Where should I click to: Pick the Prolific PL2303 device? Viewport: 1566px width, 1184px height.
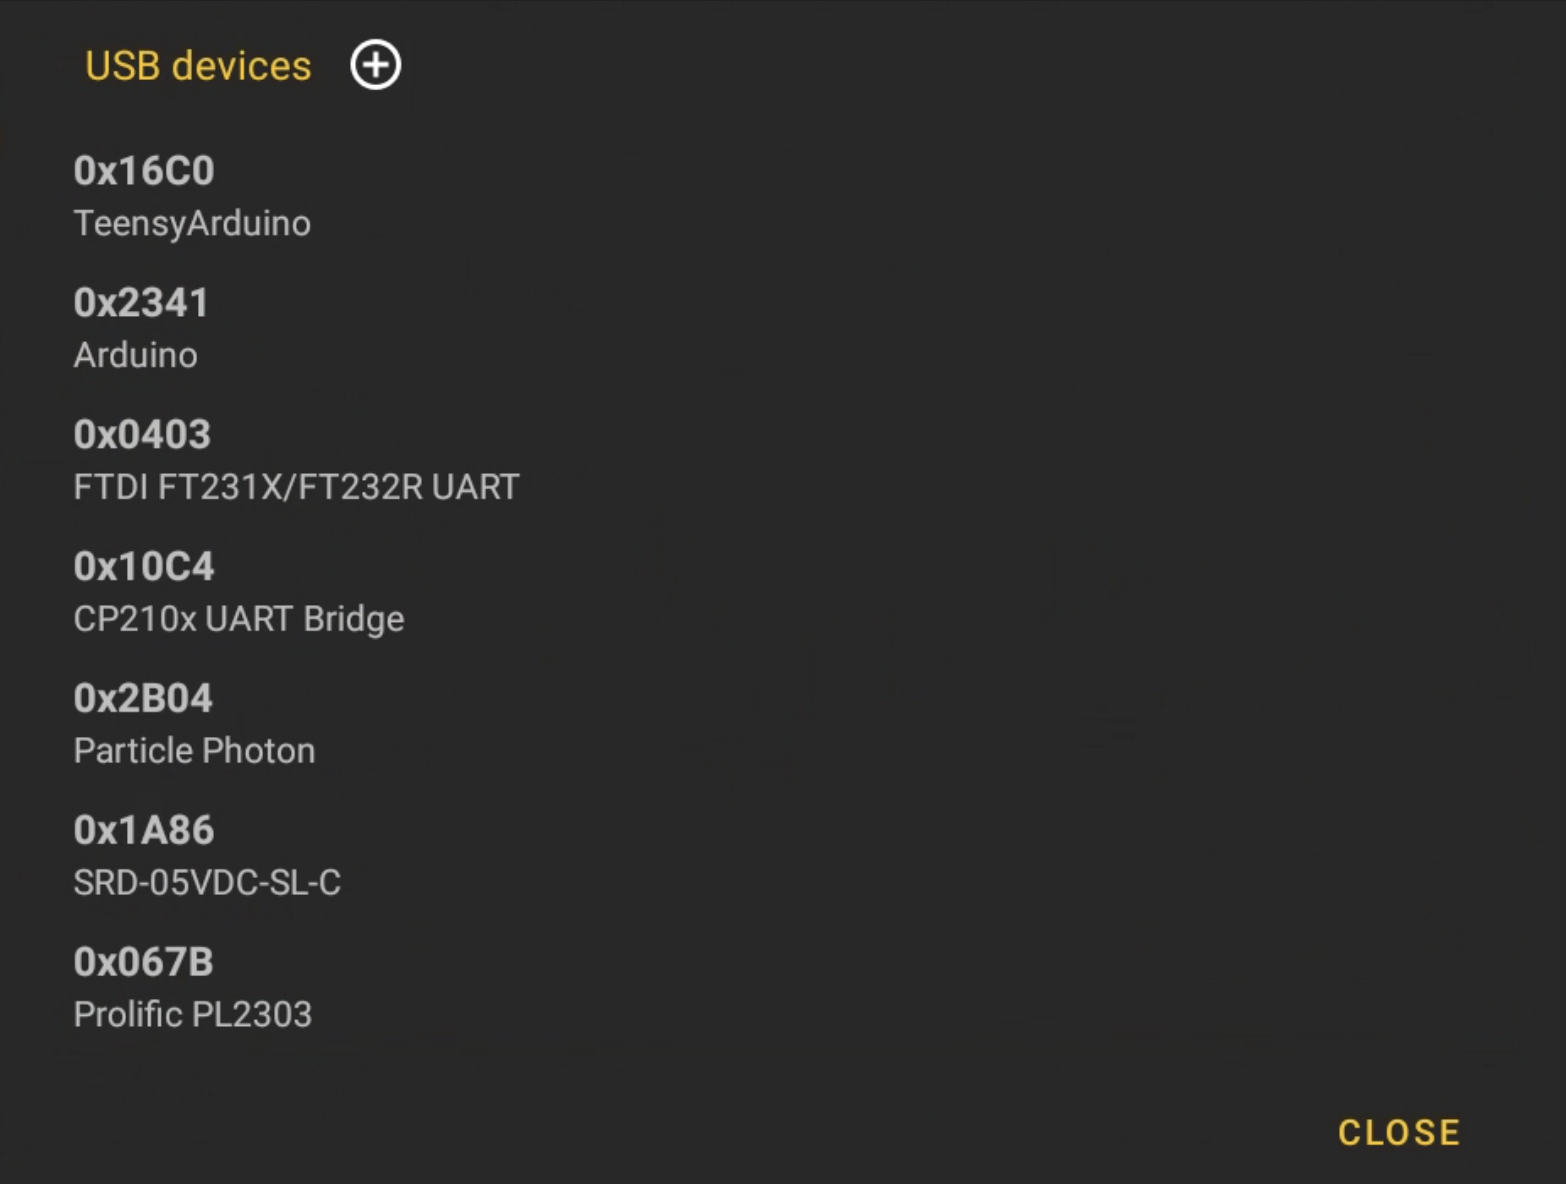tap(193, 1015)
